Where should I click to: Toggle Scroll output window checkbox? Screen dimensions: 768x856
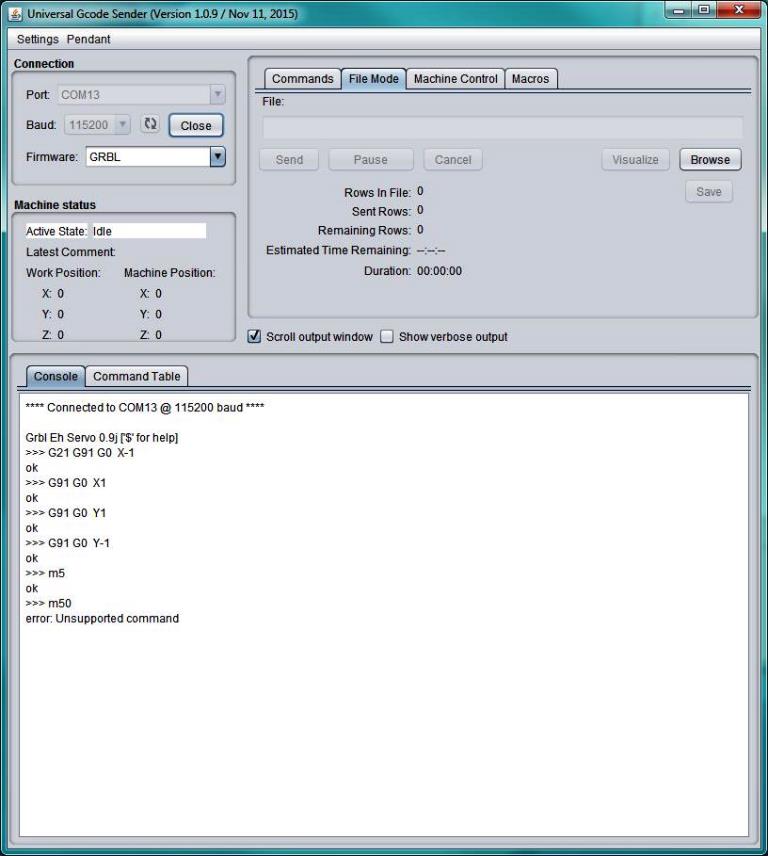254,336
